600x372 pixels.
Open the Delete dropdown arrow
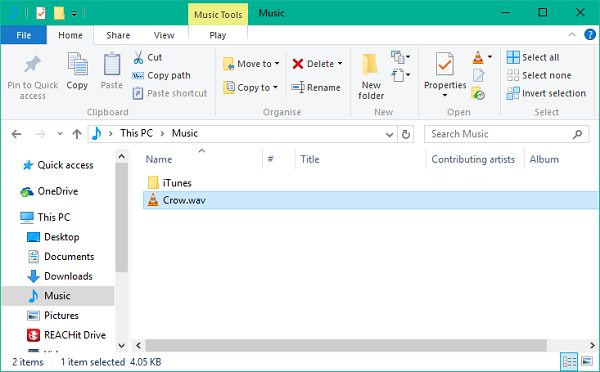[x=340, y=64]
